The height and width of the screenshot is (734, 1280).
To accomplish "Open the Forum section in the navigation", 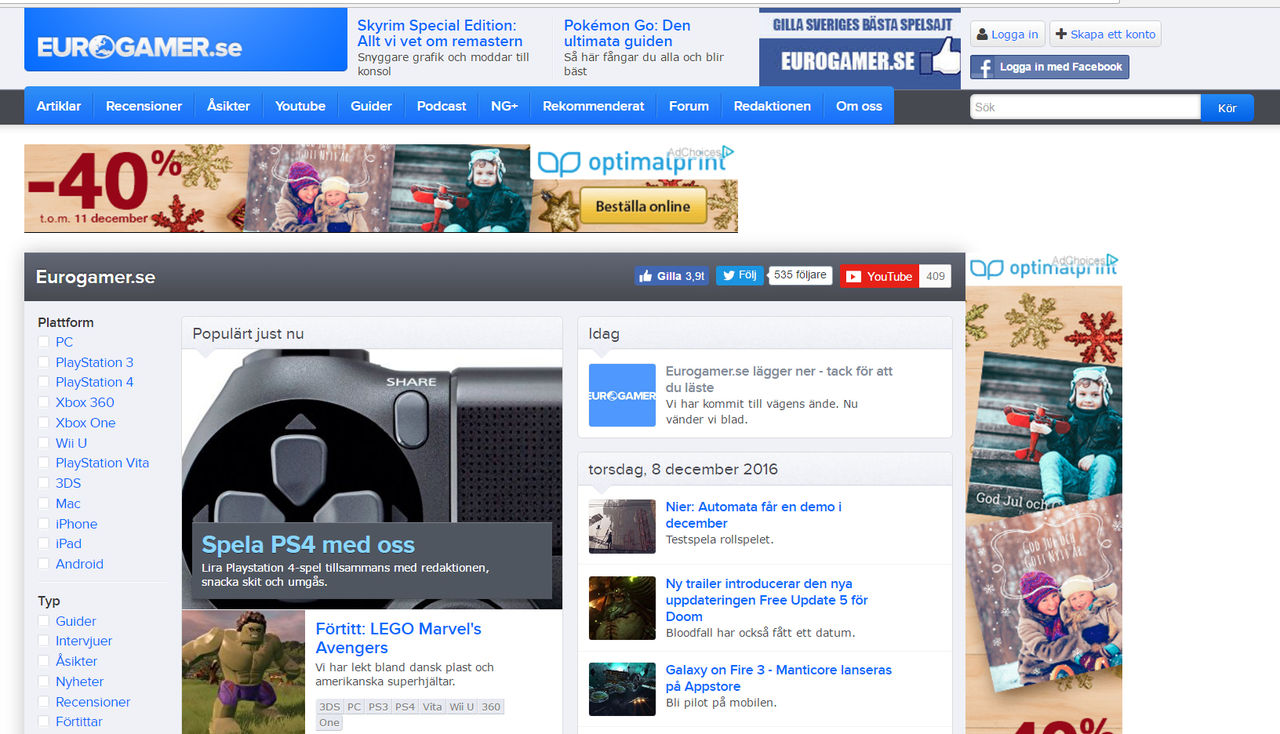I will [688, 105].
